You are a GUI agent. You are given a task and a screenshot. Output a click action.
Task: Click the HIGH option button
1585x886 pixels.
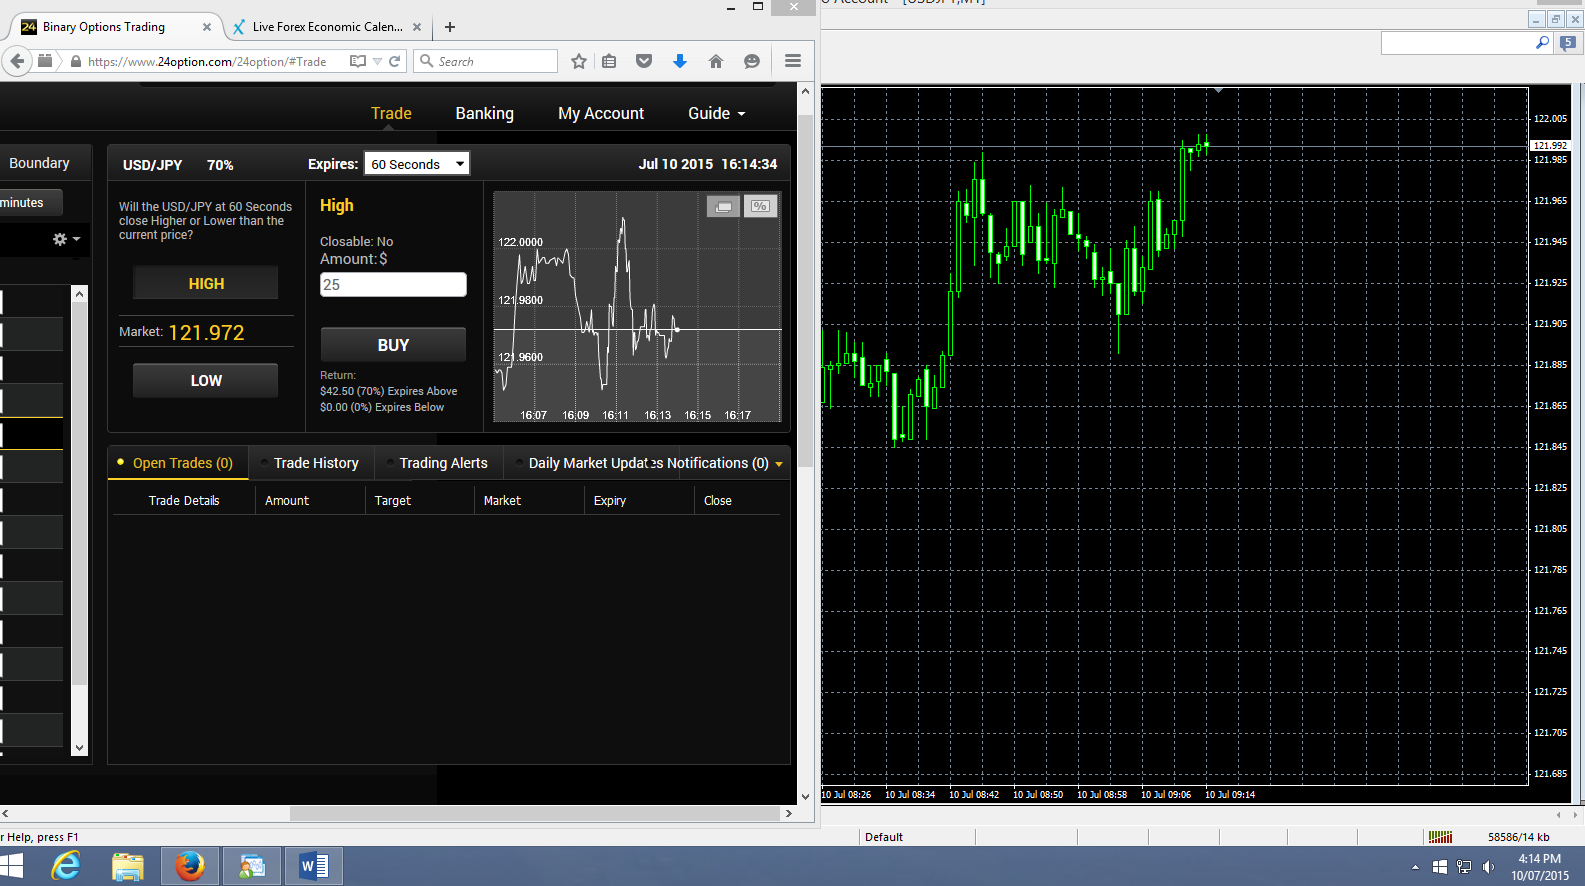206,283
